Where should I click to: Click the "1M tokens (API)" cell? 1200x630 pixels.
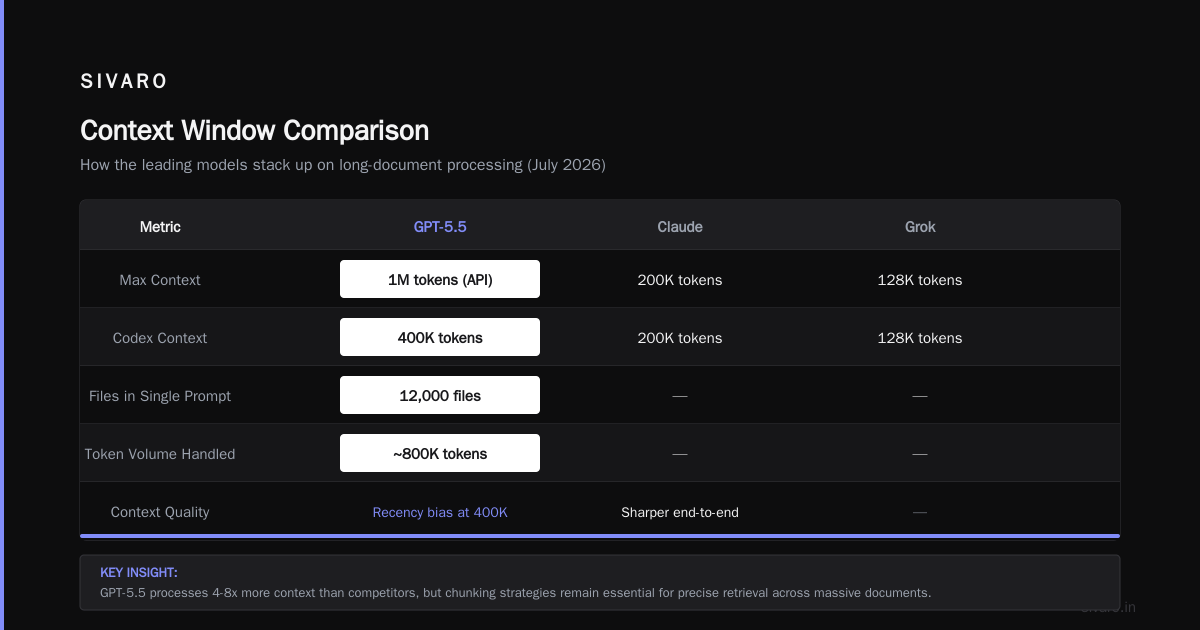click(440, 279)
